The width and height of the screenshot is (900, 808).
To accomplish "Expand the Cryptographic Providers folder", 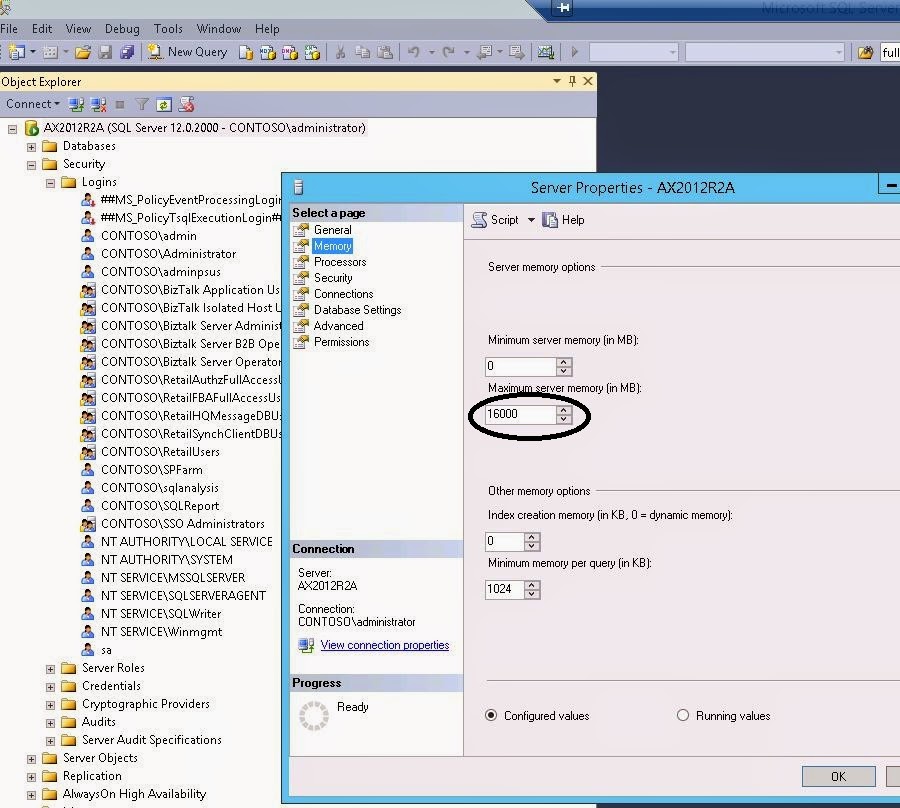I will (x=51, y=705).
